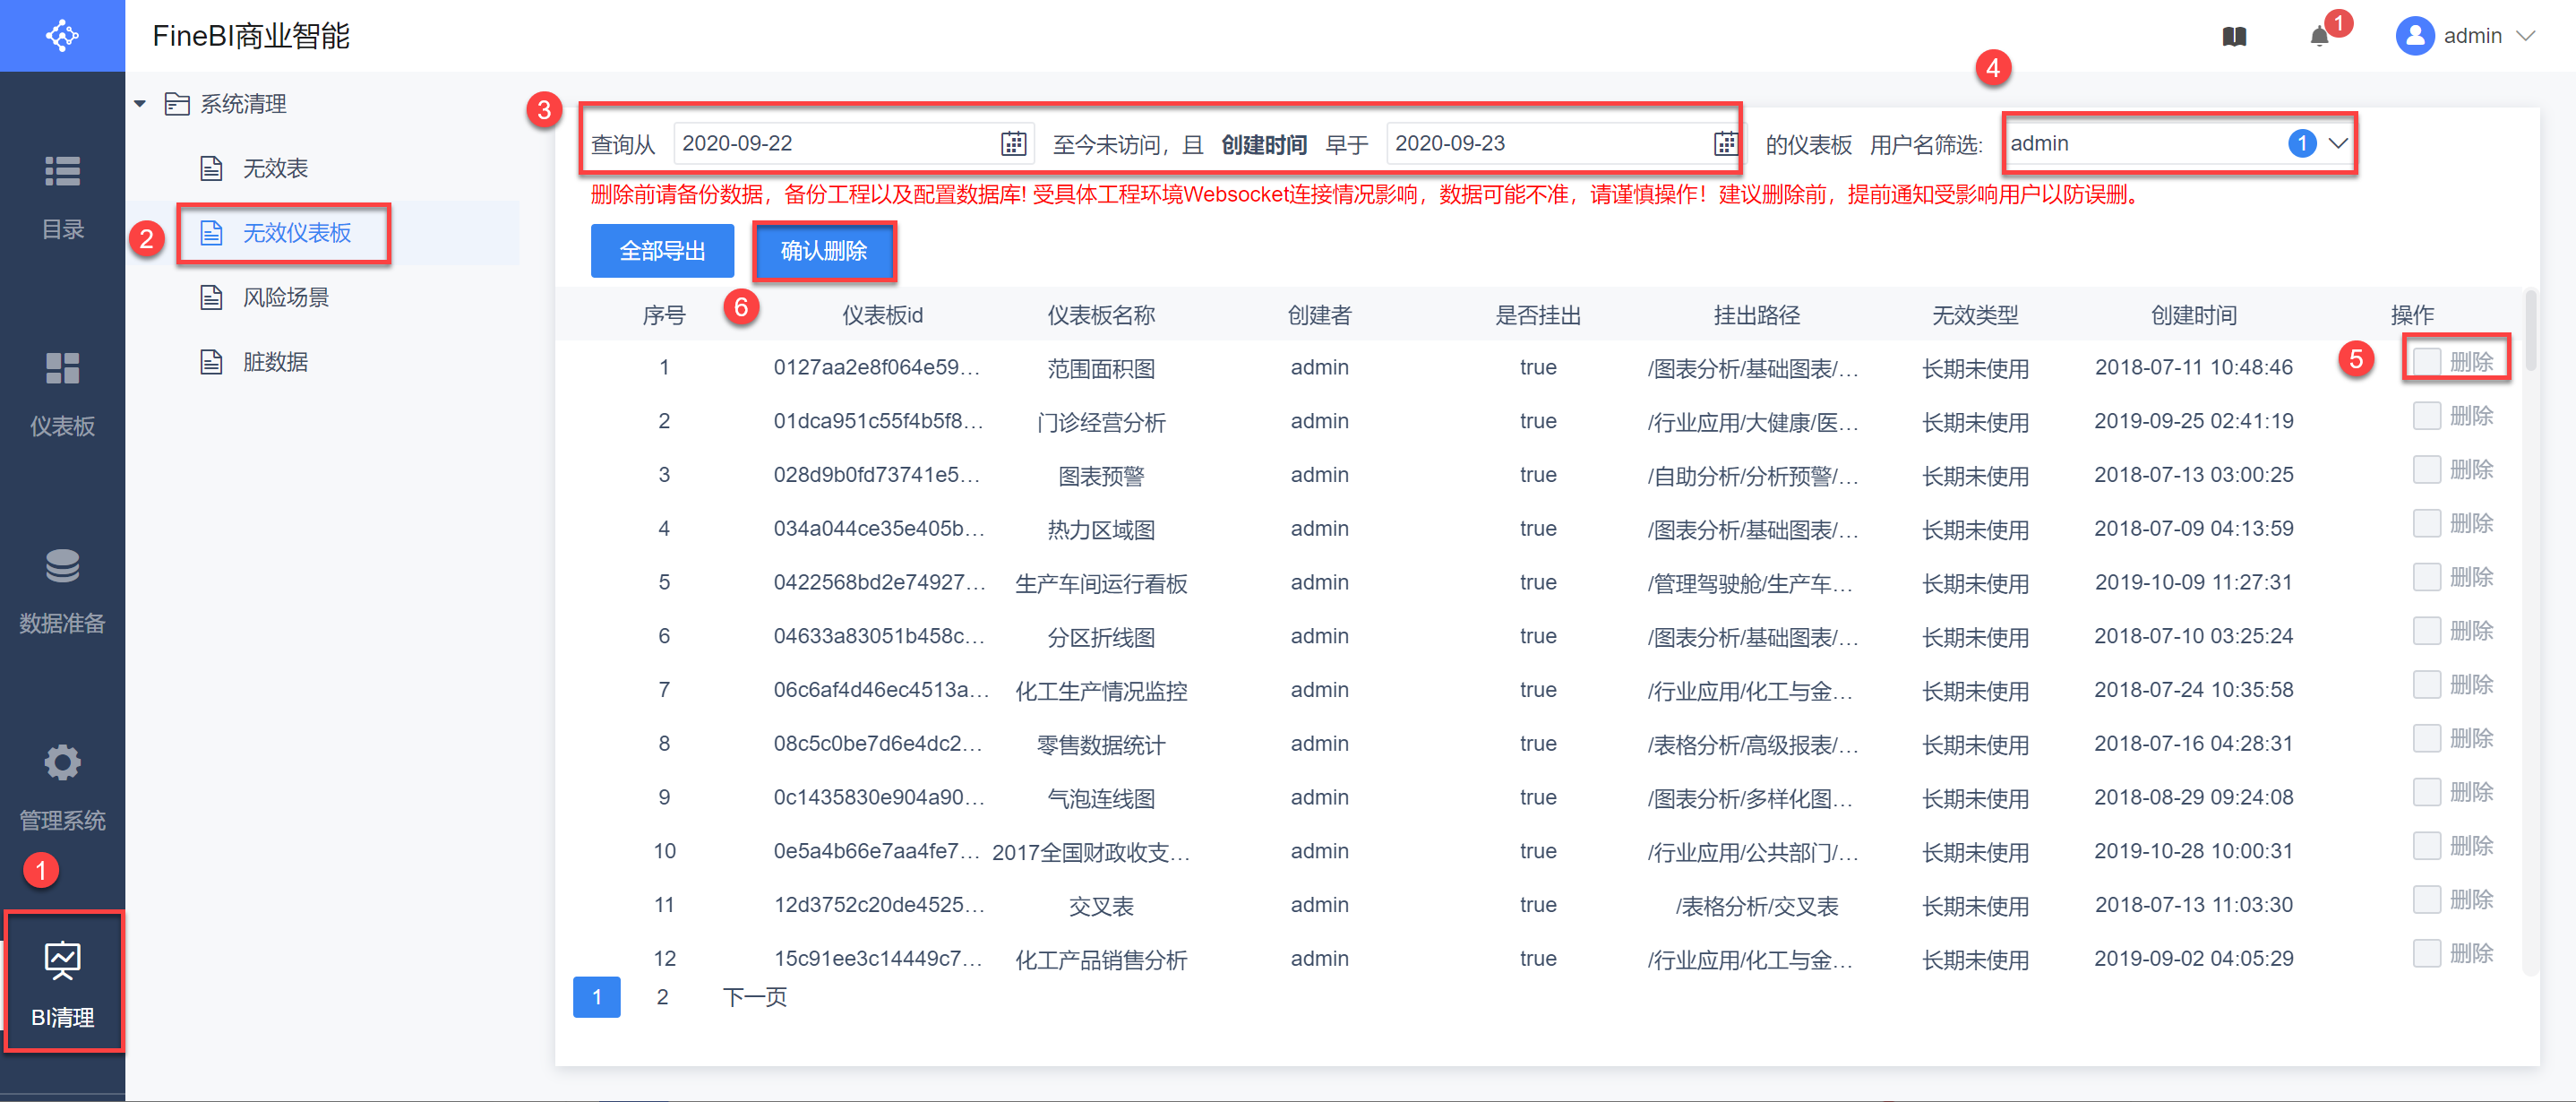Viewport: 2576px width, 1102px height.
Task: Select 无效表 in the tree
Action: (x=275, y=168)
